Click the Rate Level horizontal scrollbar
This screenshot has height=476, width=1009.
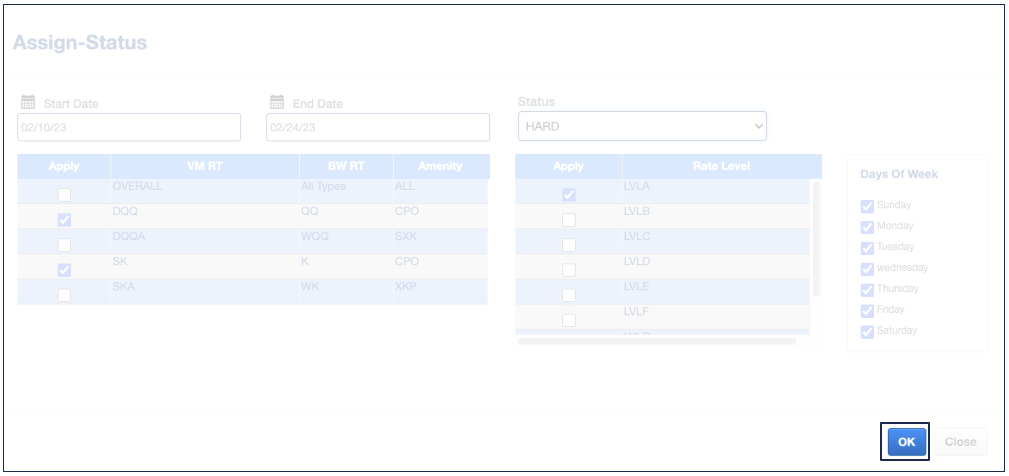(x=656, y=341)
